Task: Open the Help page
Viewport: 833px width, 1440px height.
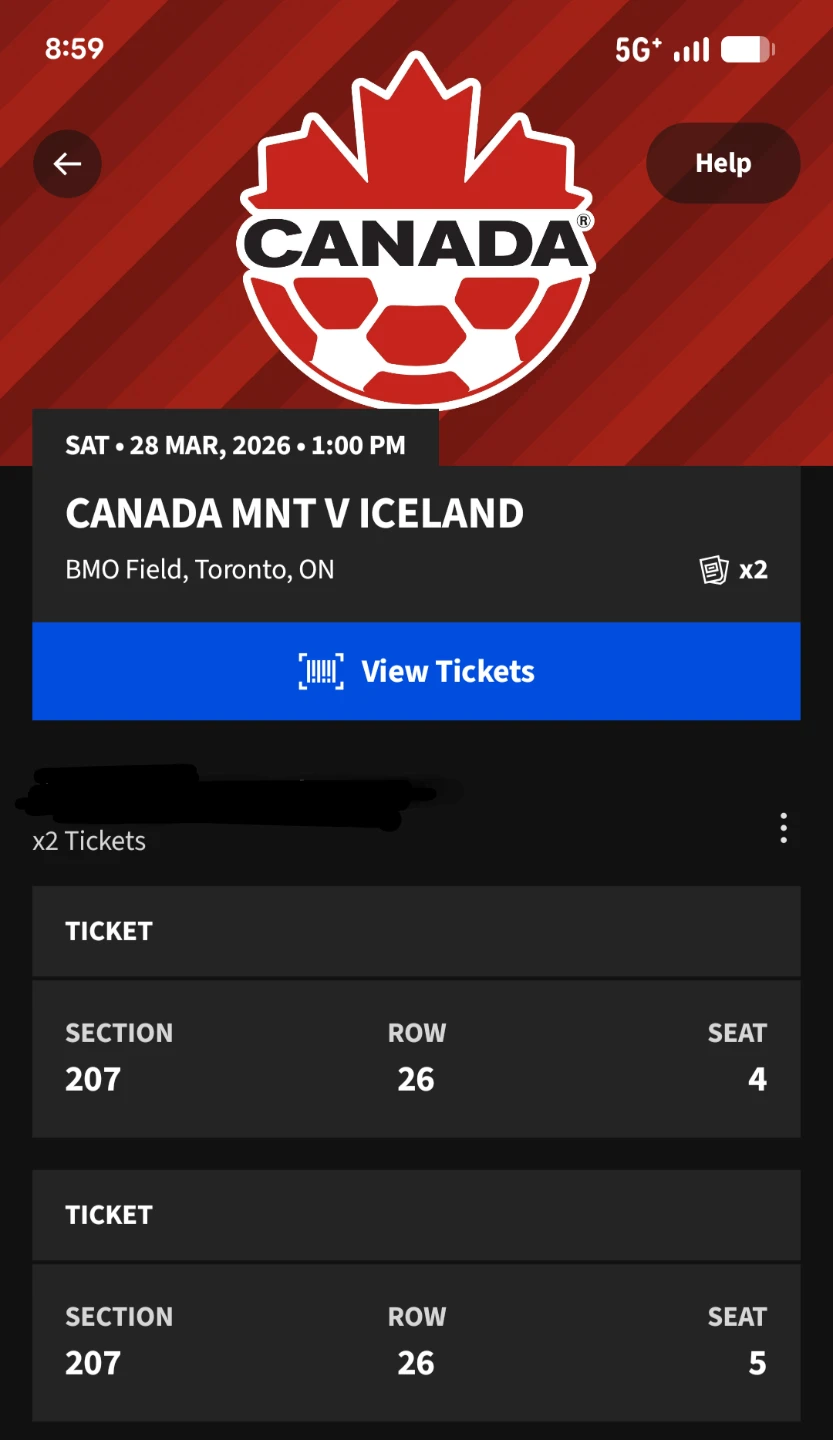Action: [723, 163]
